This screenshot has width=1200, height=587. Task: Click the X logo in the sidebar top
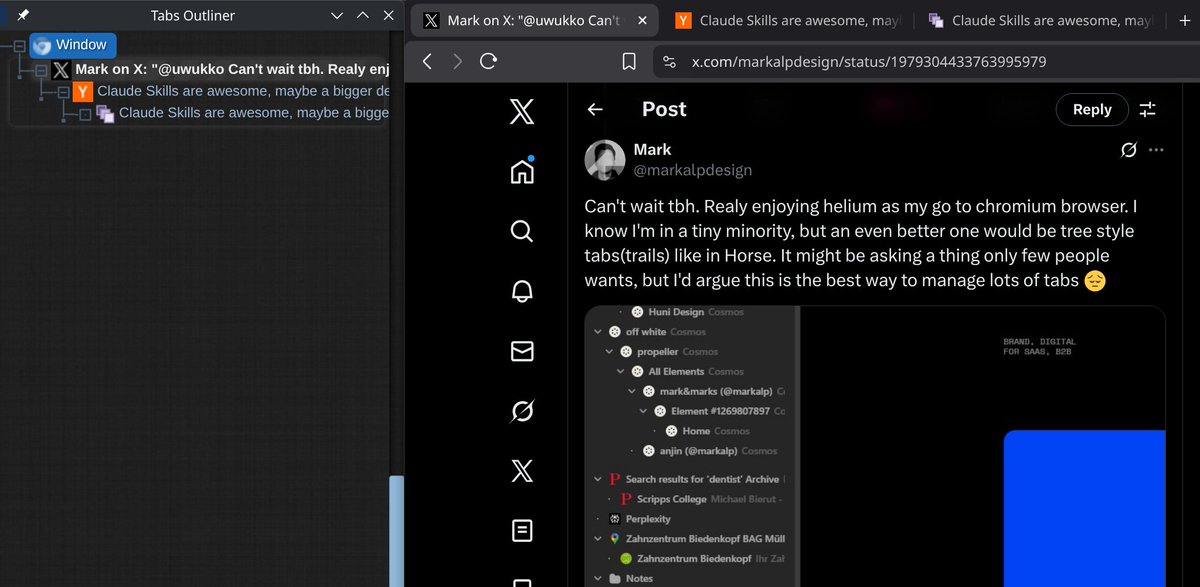(522, 111)
